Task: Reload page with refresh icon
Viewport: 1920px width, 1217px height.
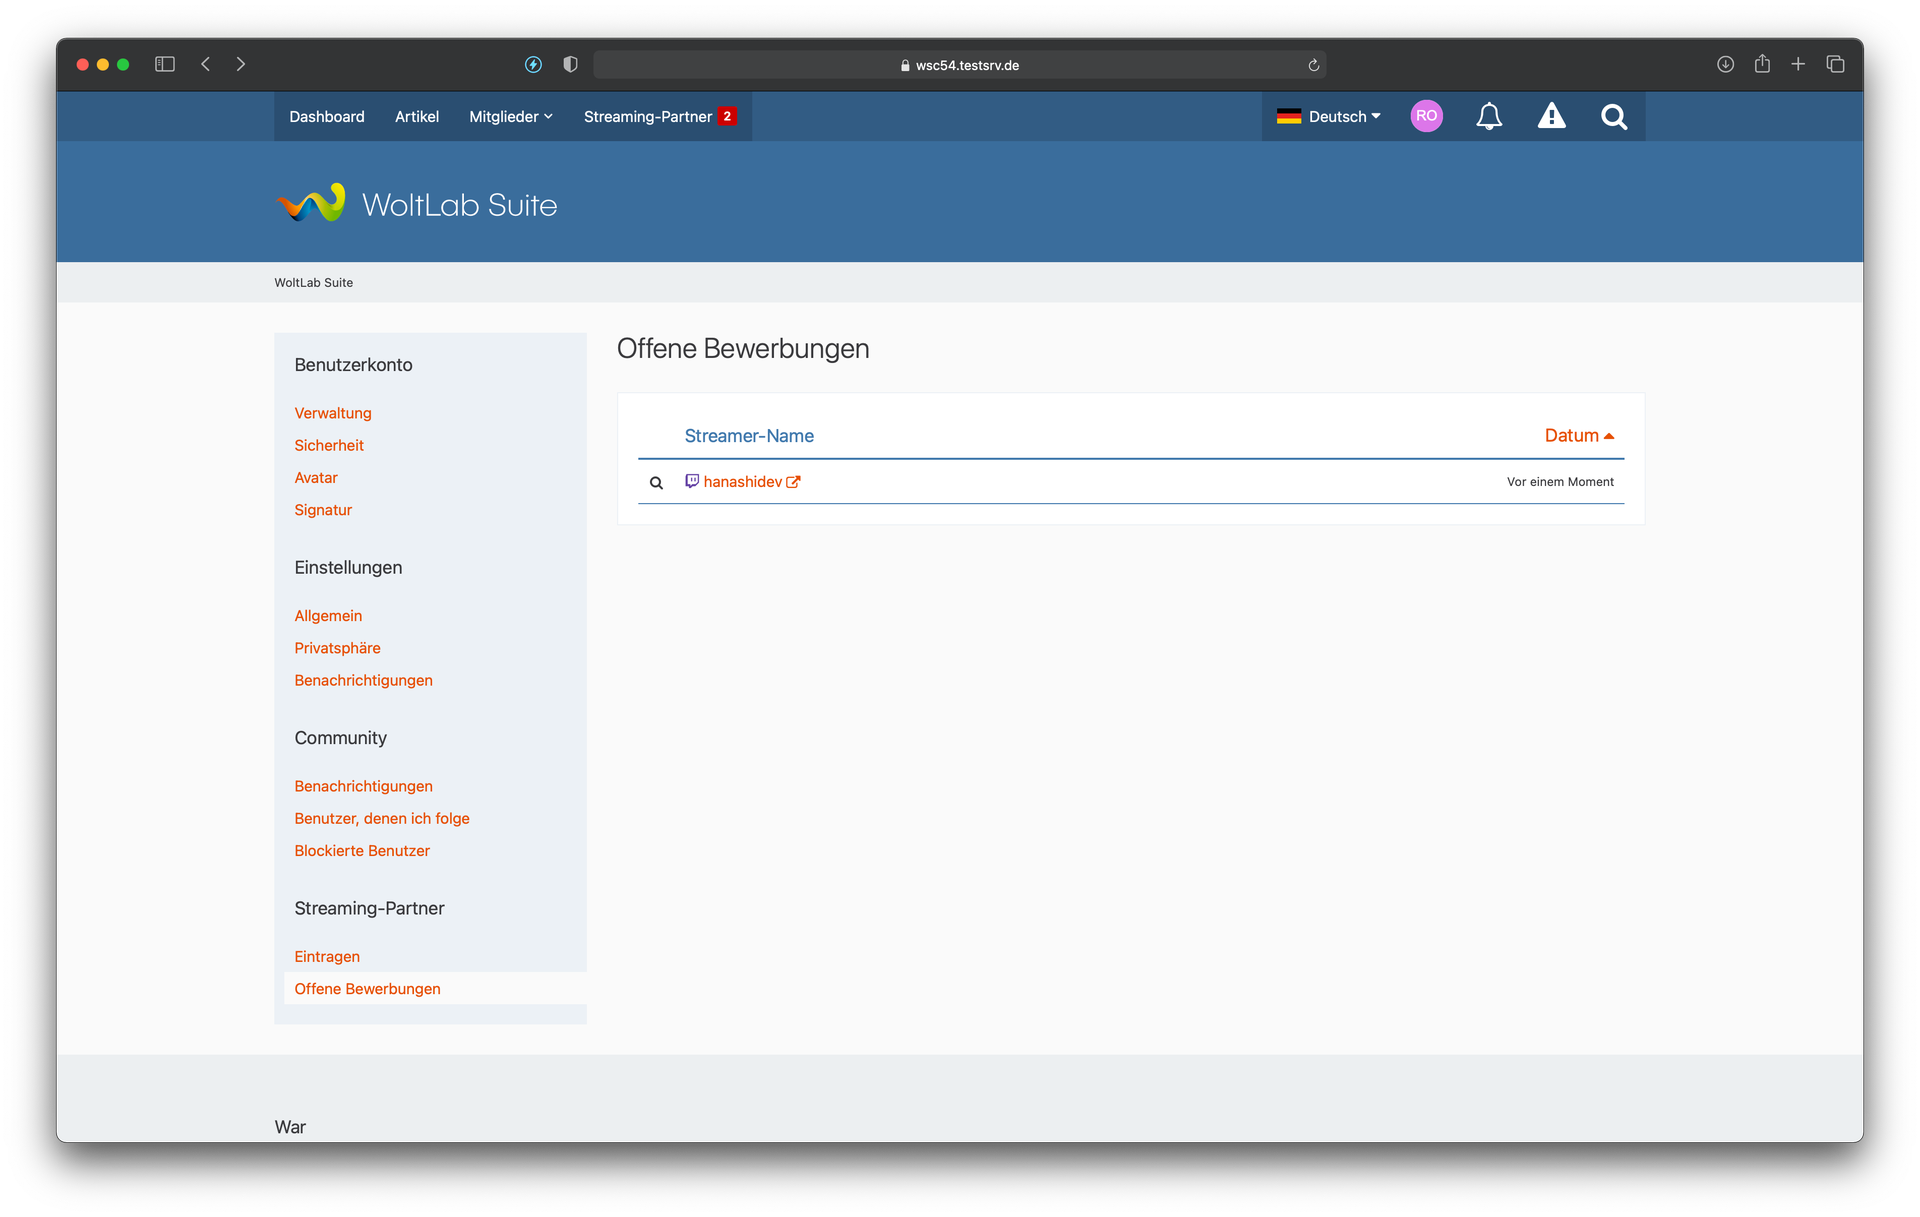Action: click(x=1313, y=65)
